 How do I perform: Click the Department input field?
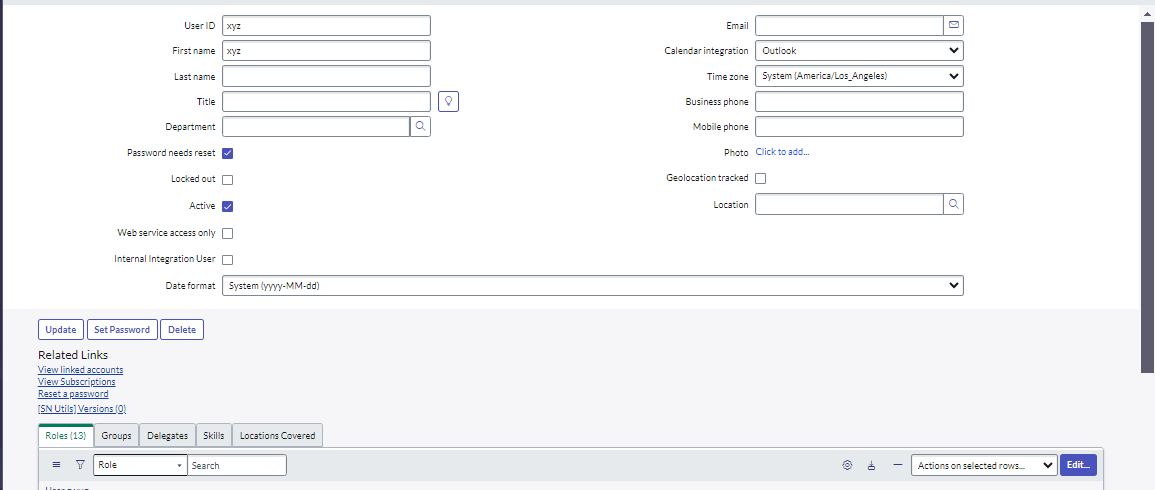click(316, 127)
